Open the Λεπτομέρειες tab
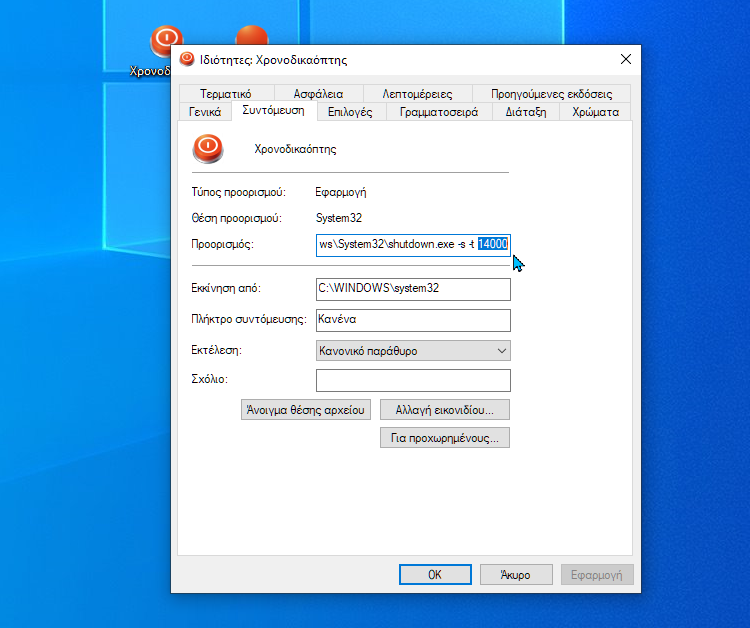Image resolution: width=750 pixels, height=628 pixels. 417,94
